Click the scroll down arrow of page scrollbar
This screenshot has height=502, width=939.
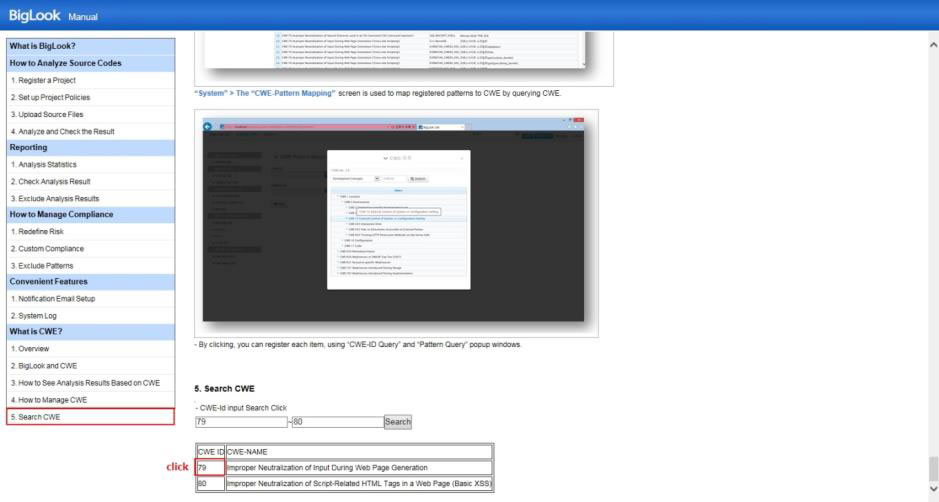point(933,489)
